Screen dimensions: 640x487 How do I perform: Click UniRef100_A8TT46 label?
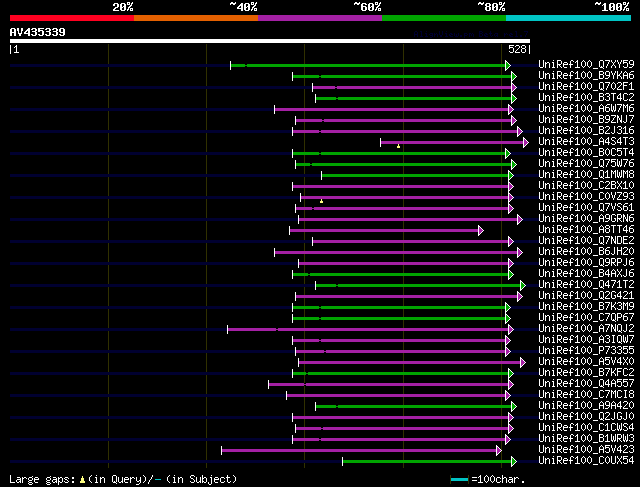click(586, 230)
